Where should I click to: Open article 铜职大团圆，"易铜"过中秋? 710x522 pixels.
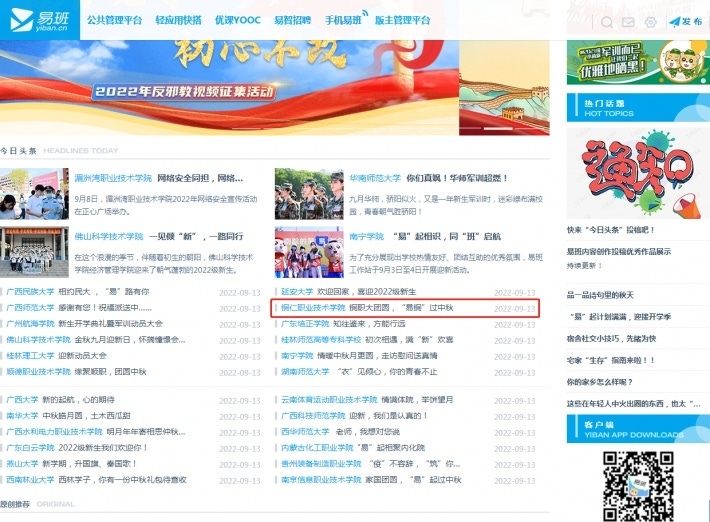401,308
